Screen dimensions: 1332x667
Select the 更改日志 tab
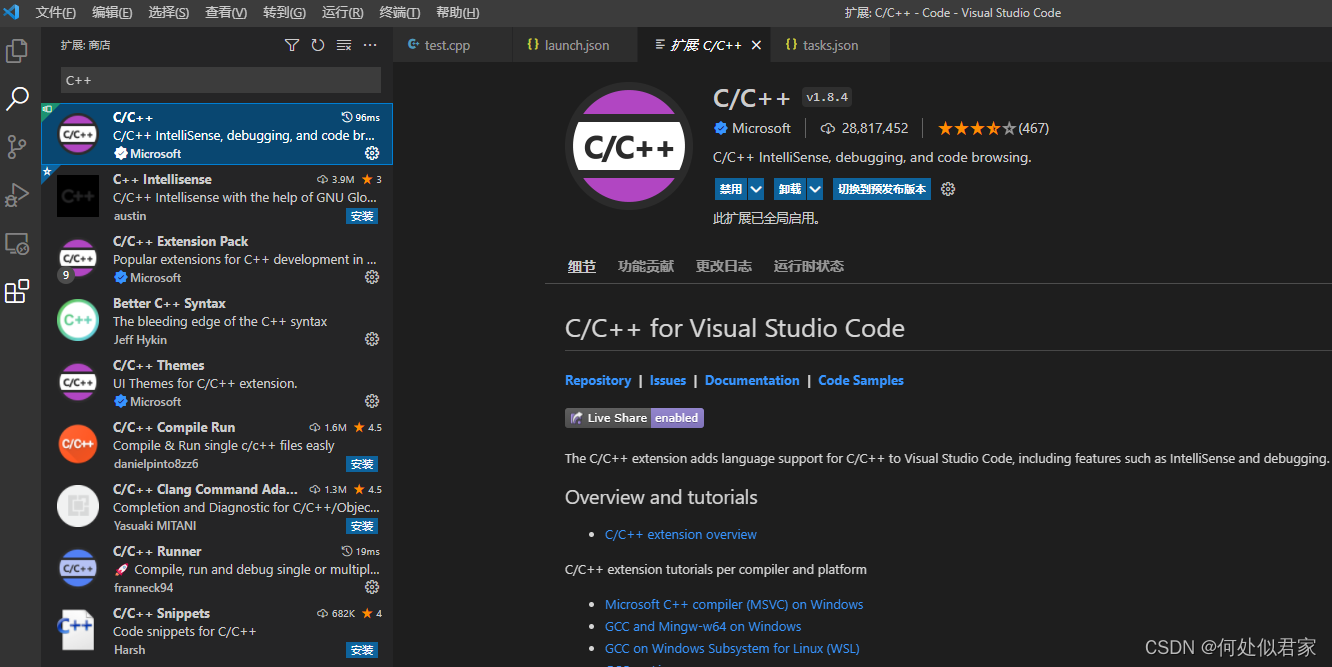pos(724,266)
